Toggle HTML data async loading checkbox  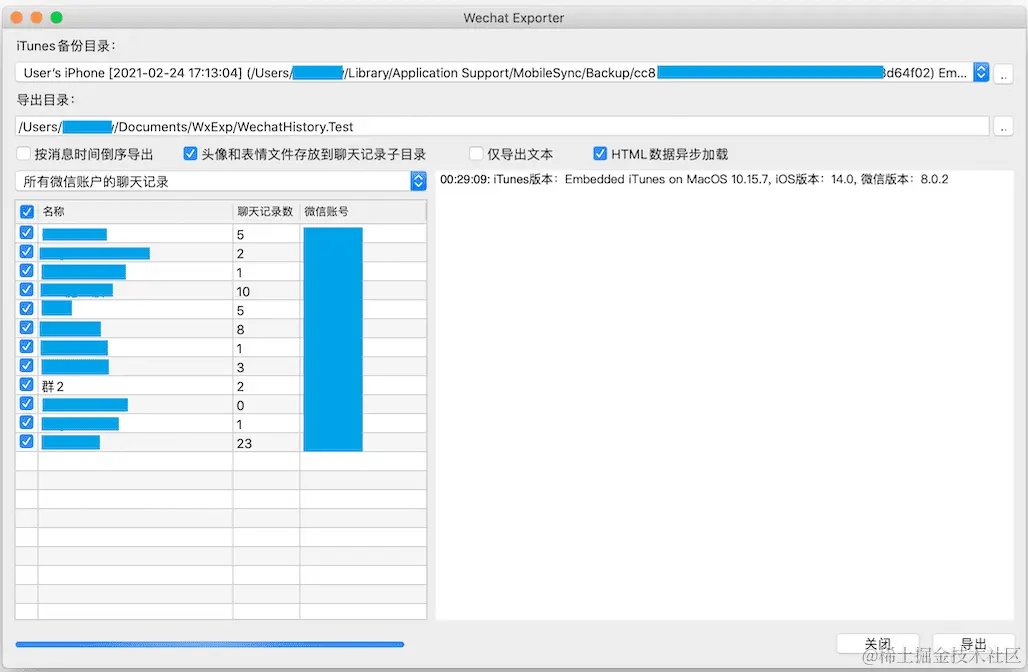point(600,153)
